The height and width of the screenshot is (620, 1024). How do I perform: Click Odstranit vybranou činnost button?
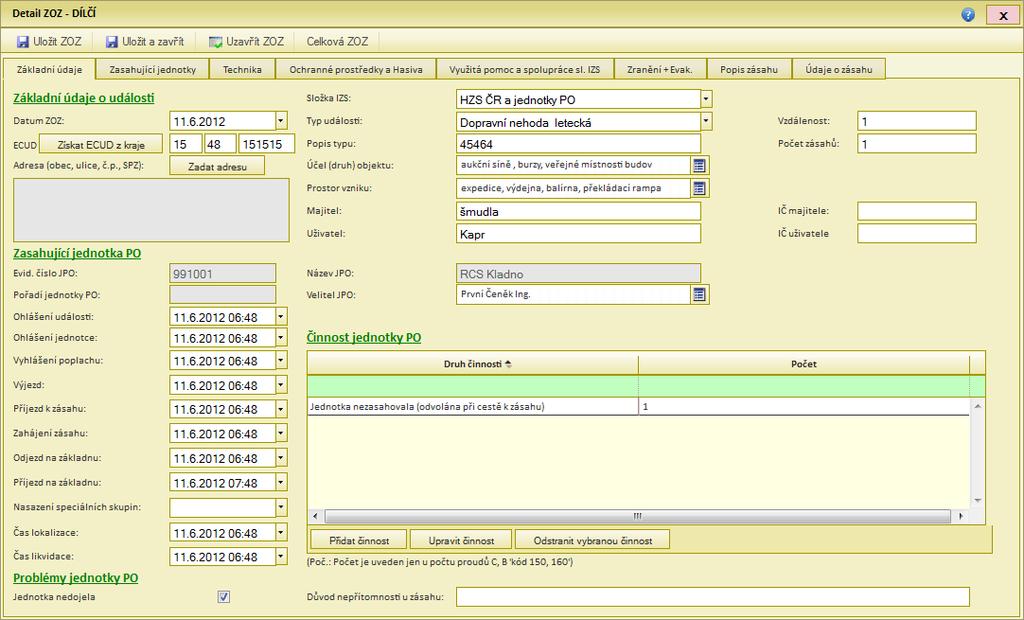coord(592,540)
